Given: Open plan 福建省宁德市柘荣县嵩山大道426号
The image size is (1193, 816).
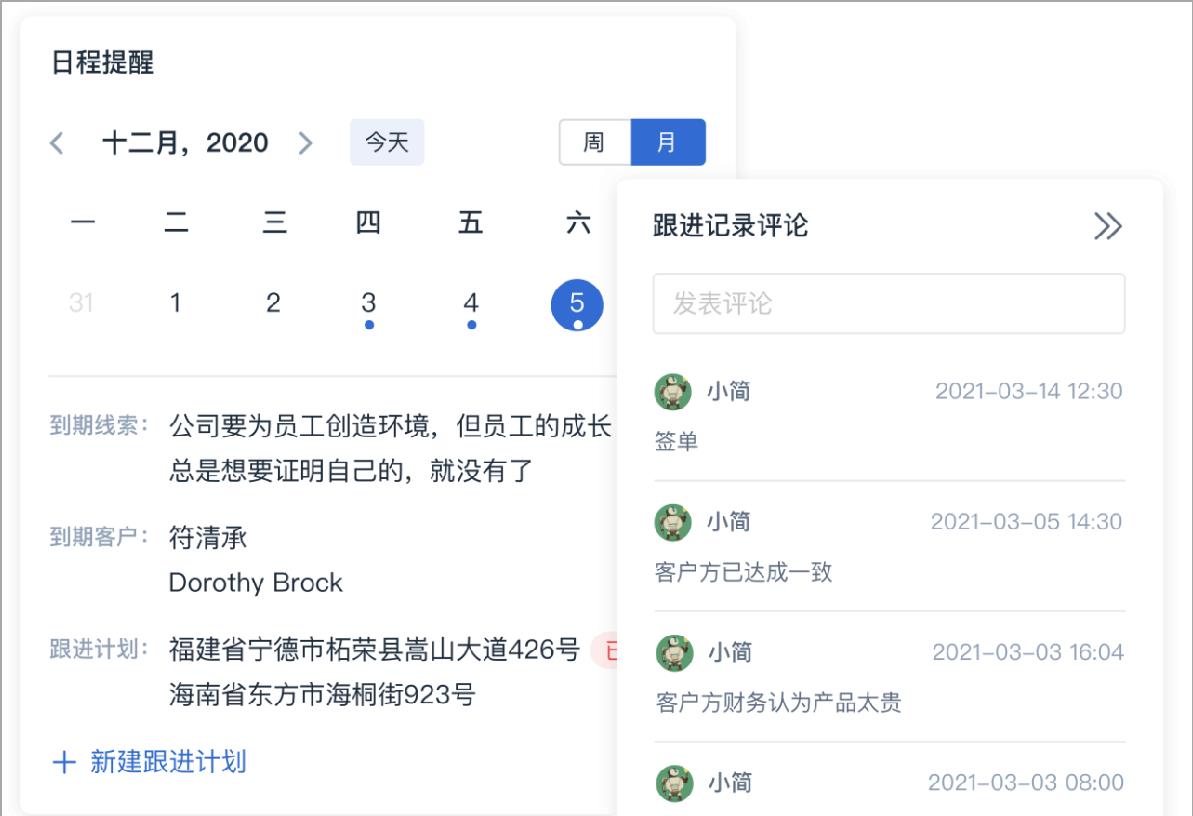Looking at the screenshot, I should tap(374, 649).
